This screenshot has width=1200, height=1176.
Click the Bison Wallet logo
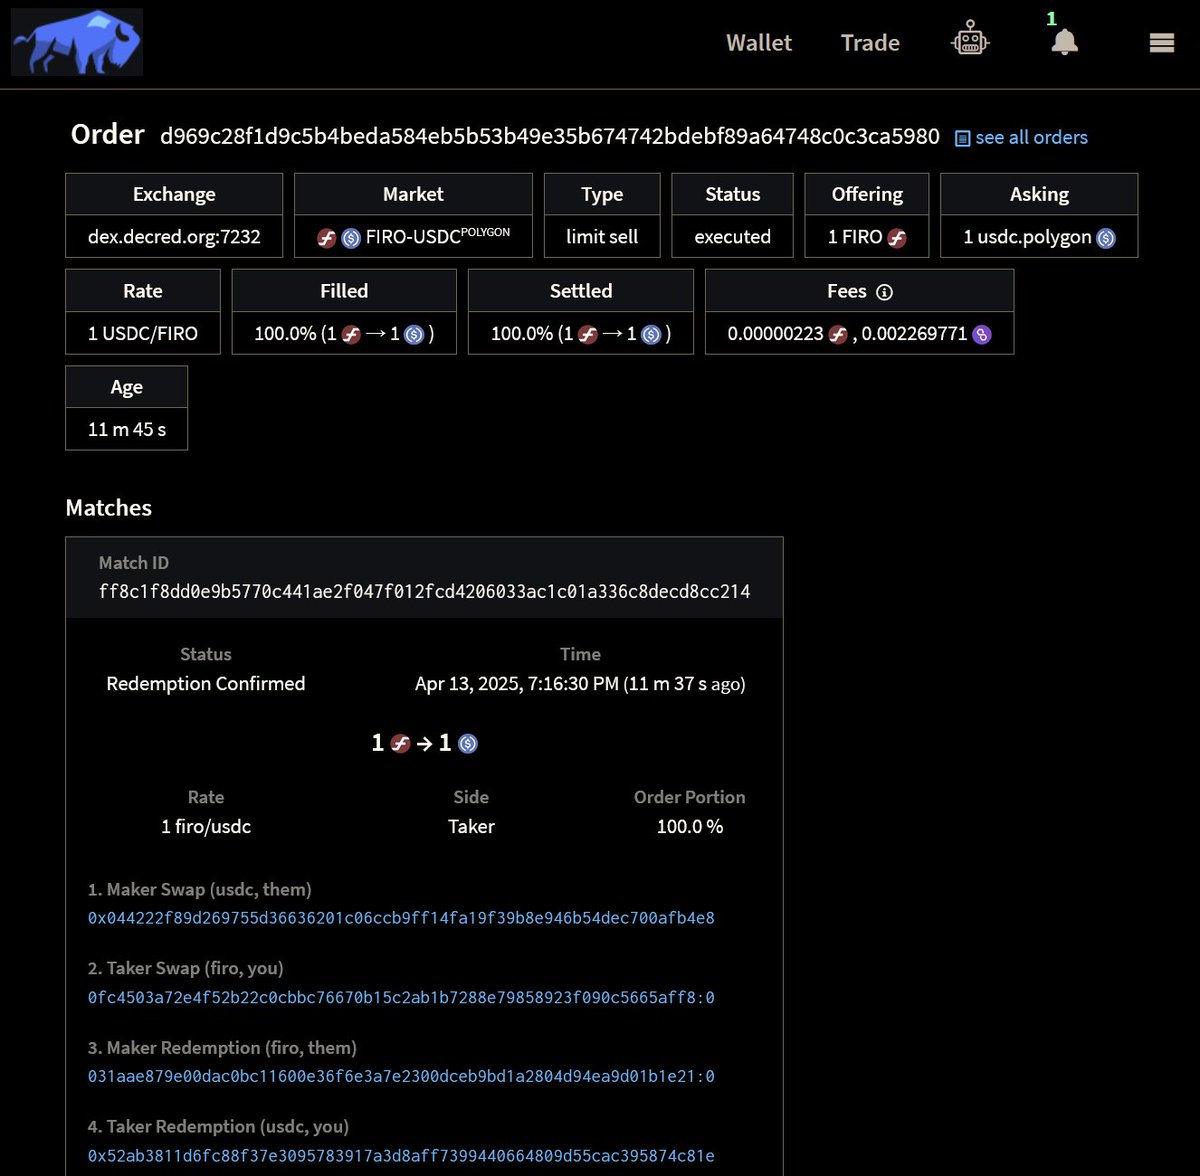[76, 41]
